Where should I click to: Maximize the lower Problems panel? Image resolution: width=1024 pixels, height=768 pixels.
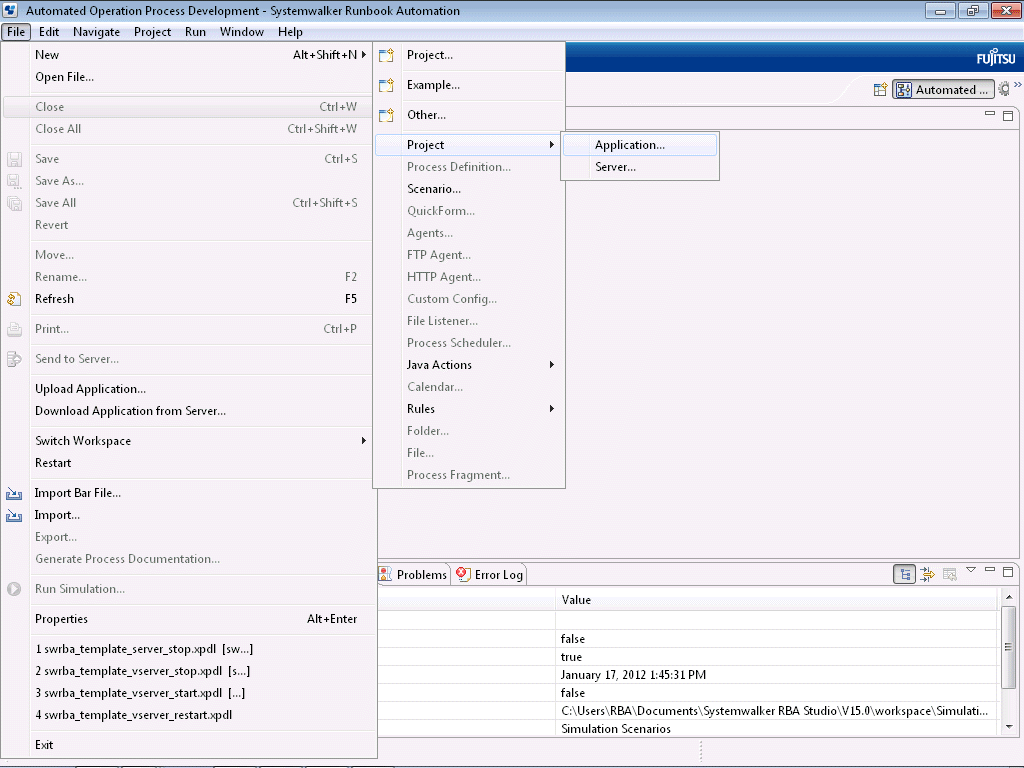1008,572
